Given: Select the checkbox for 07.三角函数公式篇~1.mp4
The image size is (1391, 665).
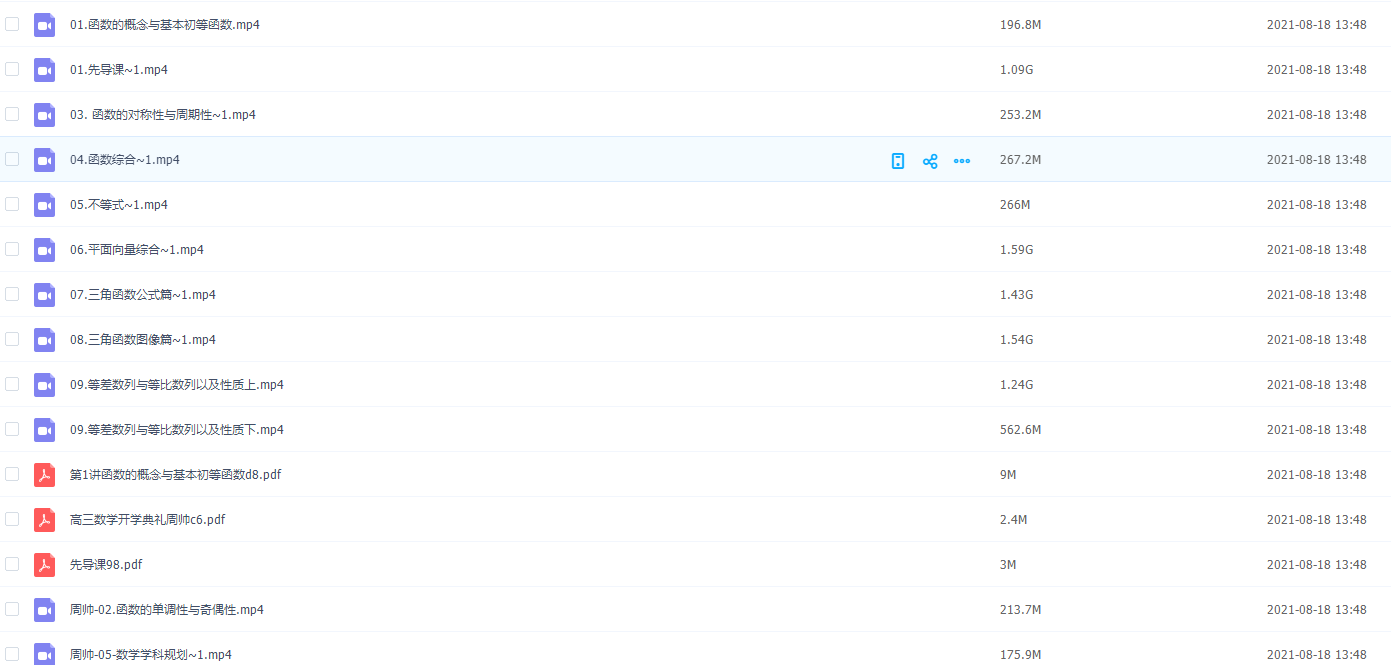Looking at the screenshot, I should tap(12, 294).
